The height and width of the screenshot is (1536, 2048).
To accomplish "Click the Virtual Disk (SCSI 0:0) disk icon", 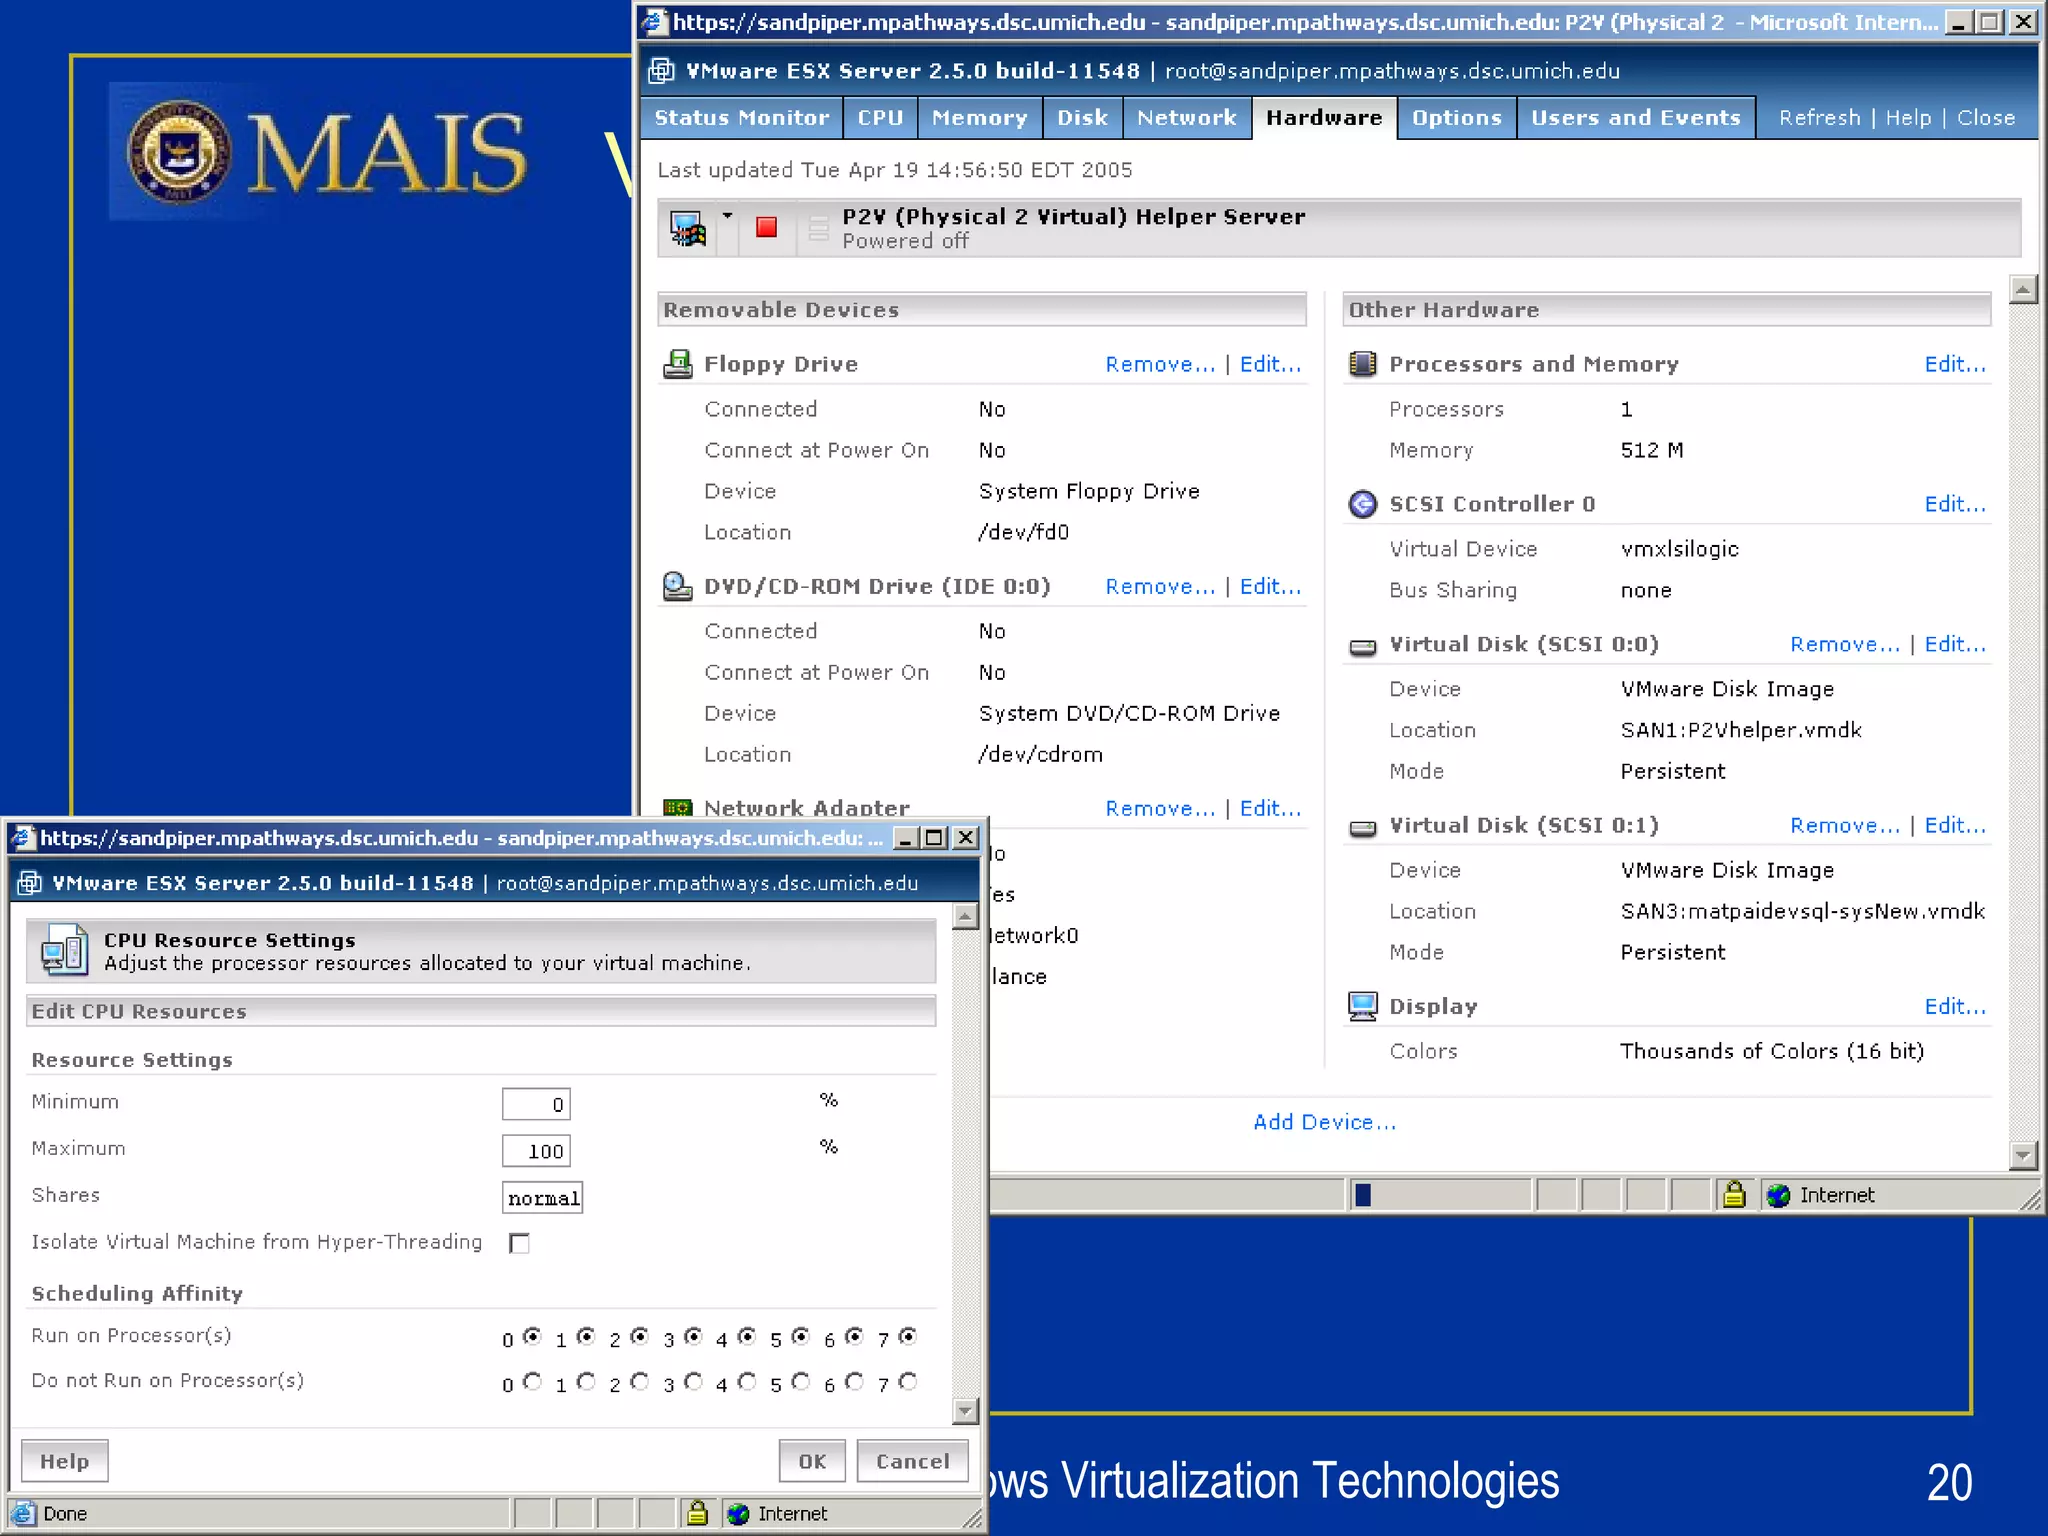I will [x=1362, y=647].
